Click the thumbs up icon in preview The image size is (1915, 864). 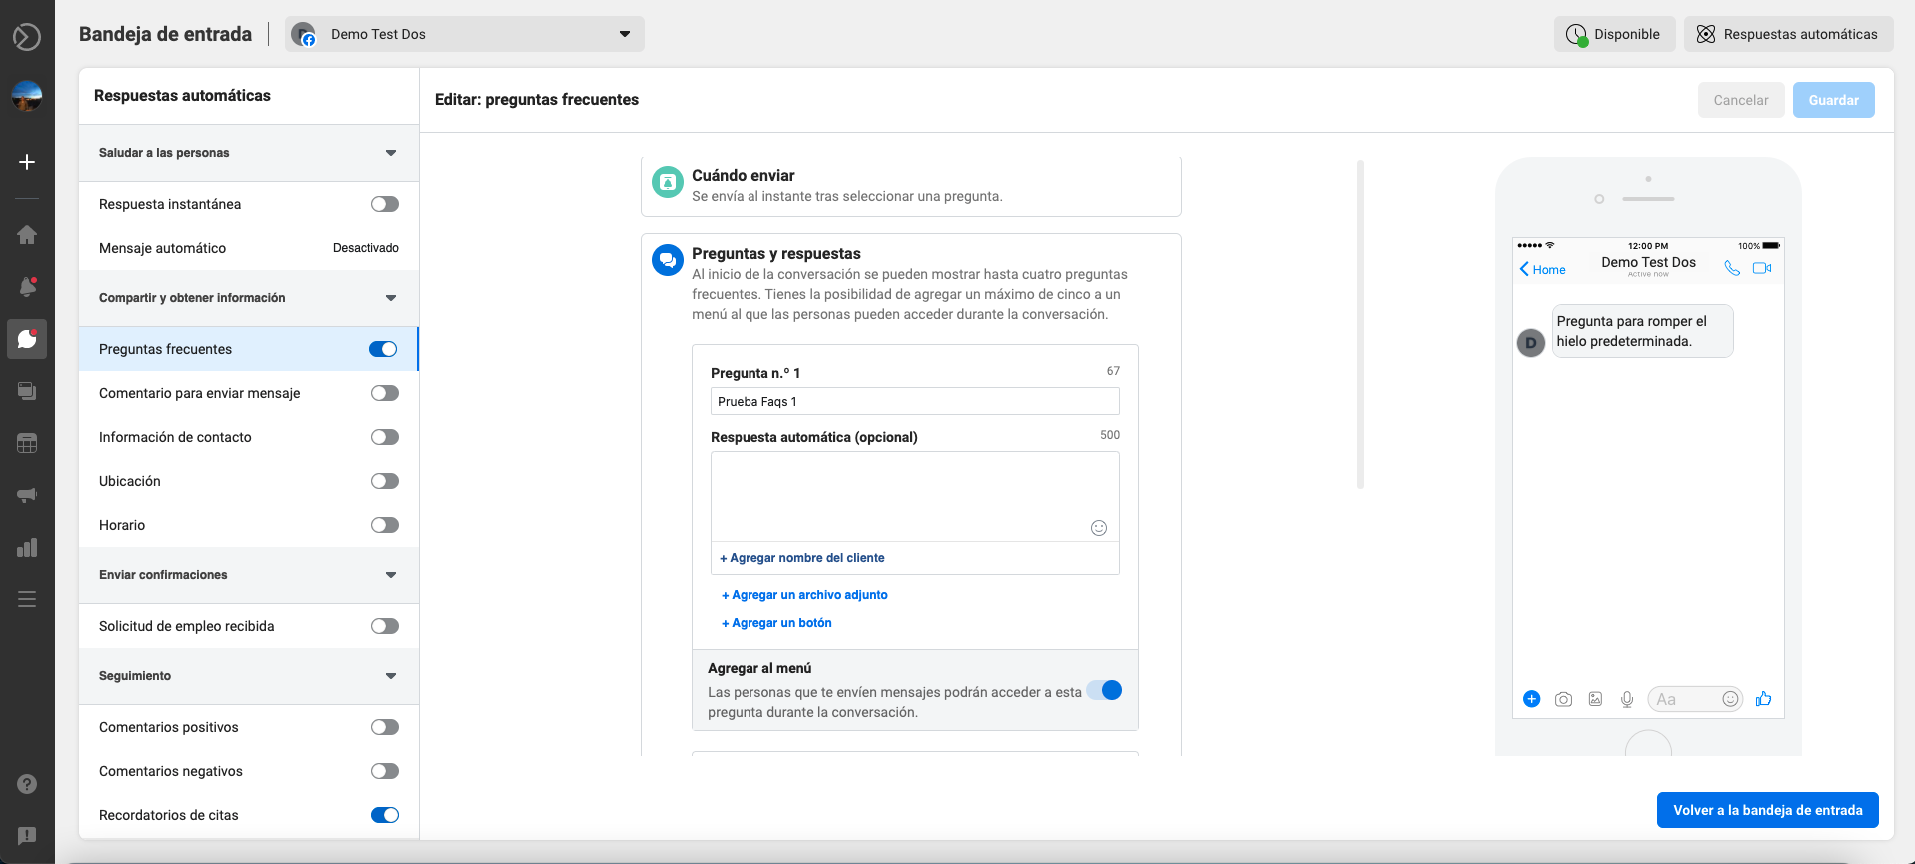tap(1763, 699)
